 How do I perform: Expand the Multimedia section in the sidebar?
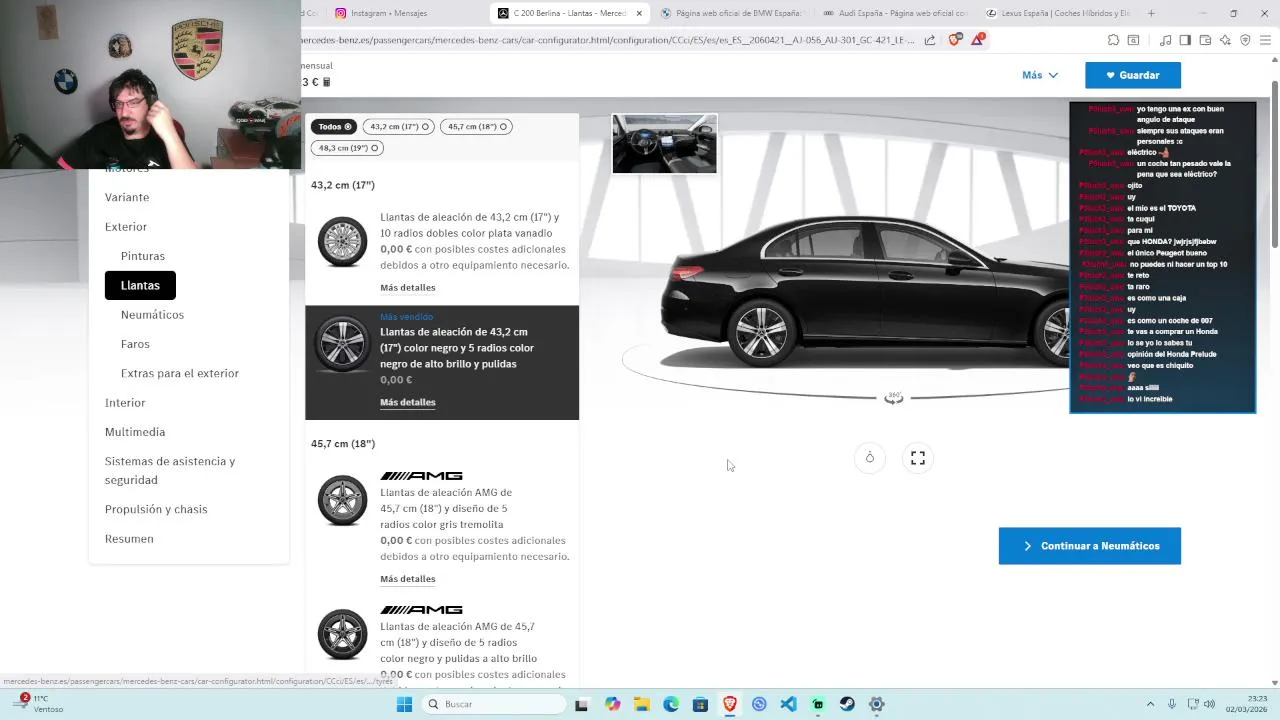(135, 432)
